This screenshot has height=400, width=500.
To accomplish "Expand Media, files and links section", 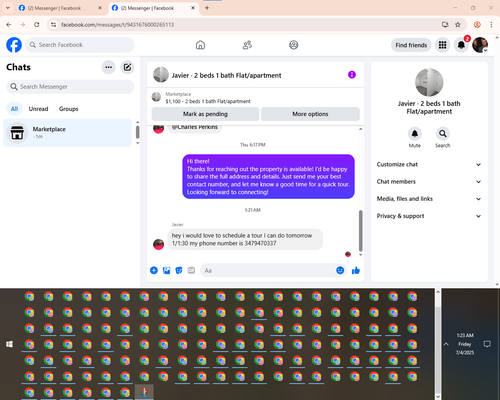I will click(429, 199).
